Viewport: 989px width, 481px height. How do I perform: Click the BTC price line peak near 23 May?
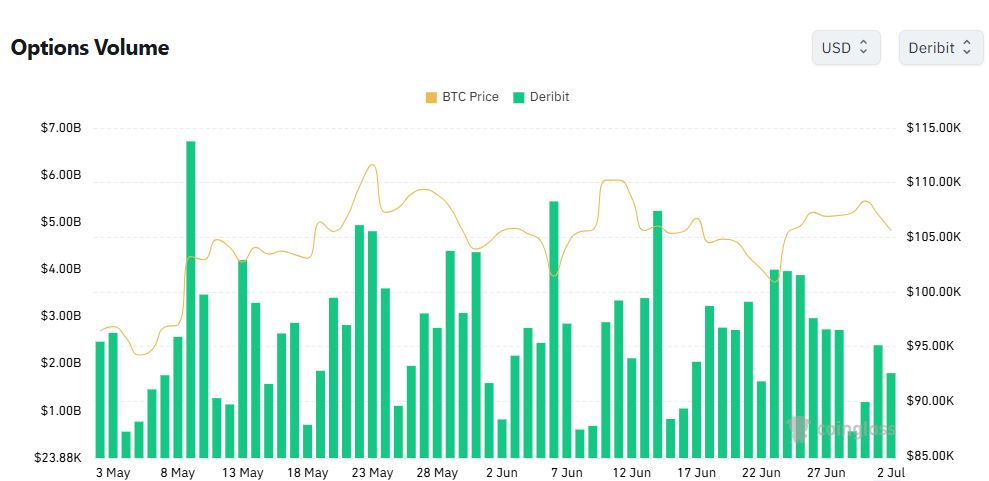tap(372, 165)
